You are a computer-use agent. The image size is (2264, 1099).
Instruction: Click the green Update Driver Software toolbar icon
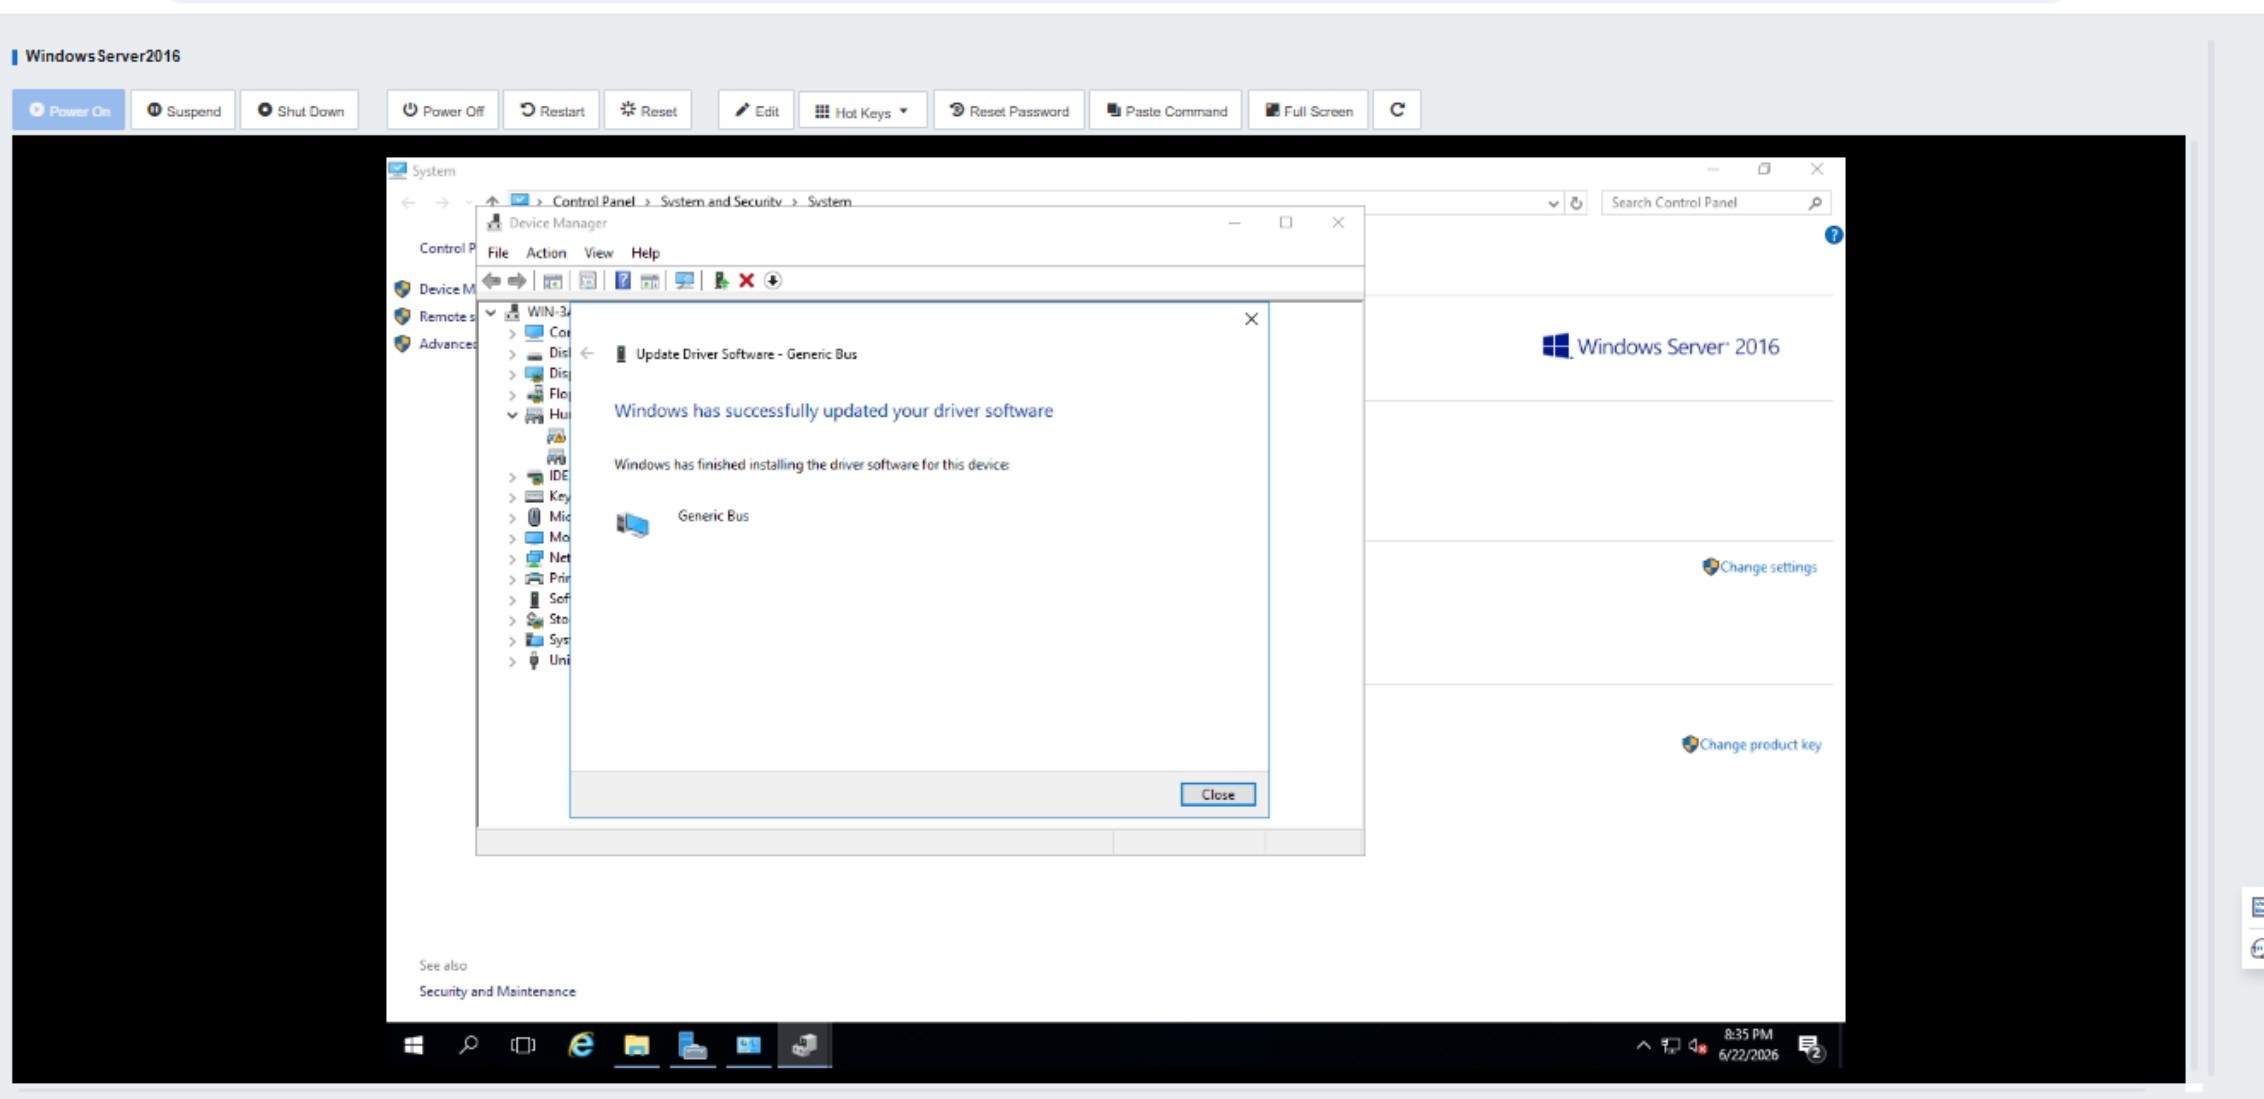(x=720, y=281)
